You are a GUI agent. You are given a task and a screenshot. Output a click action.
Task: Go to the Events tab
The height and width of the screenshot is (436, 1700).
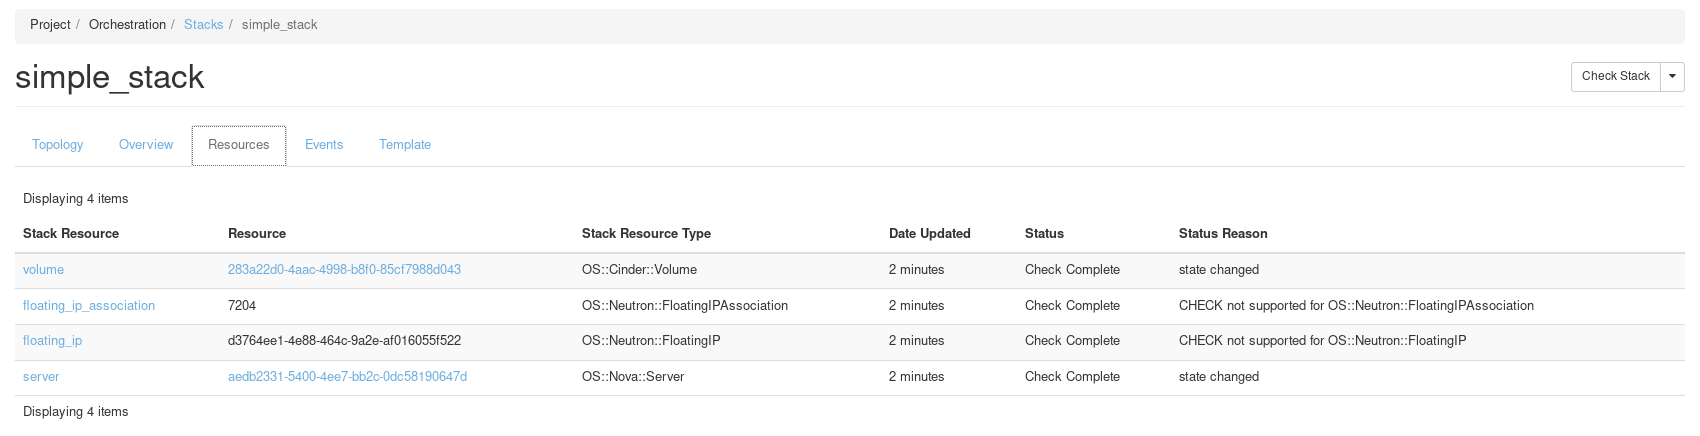pyautogui.click(x=324, y=145)
